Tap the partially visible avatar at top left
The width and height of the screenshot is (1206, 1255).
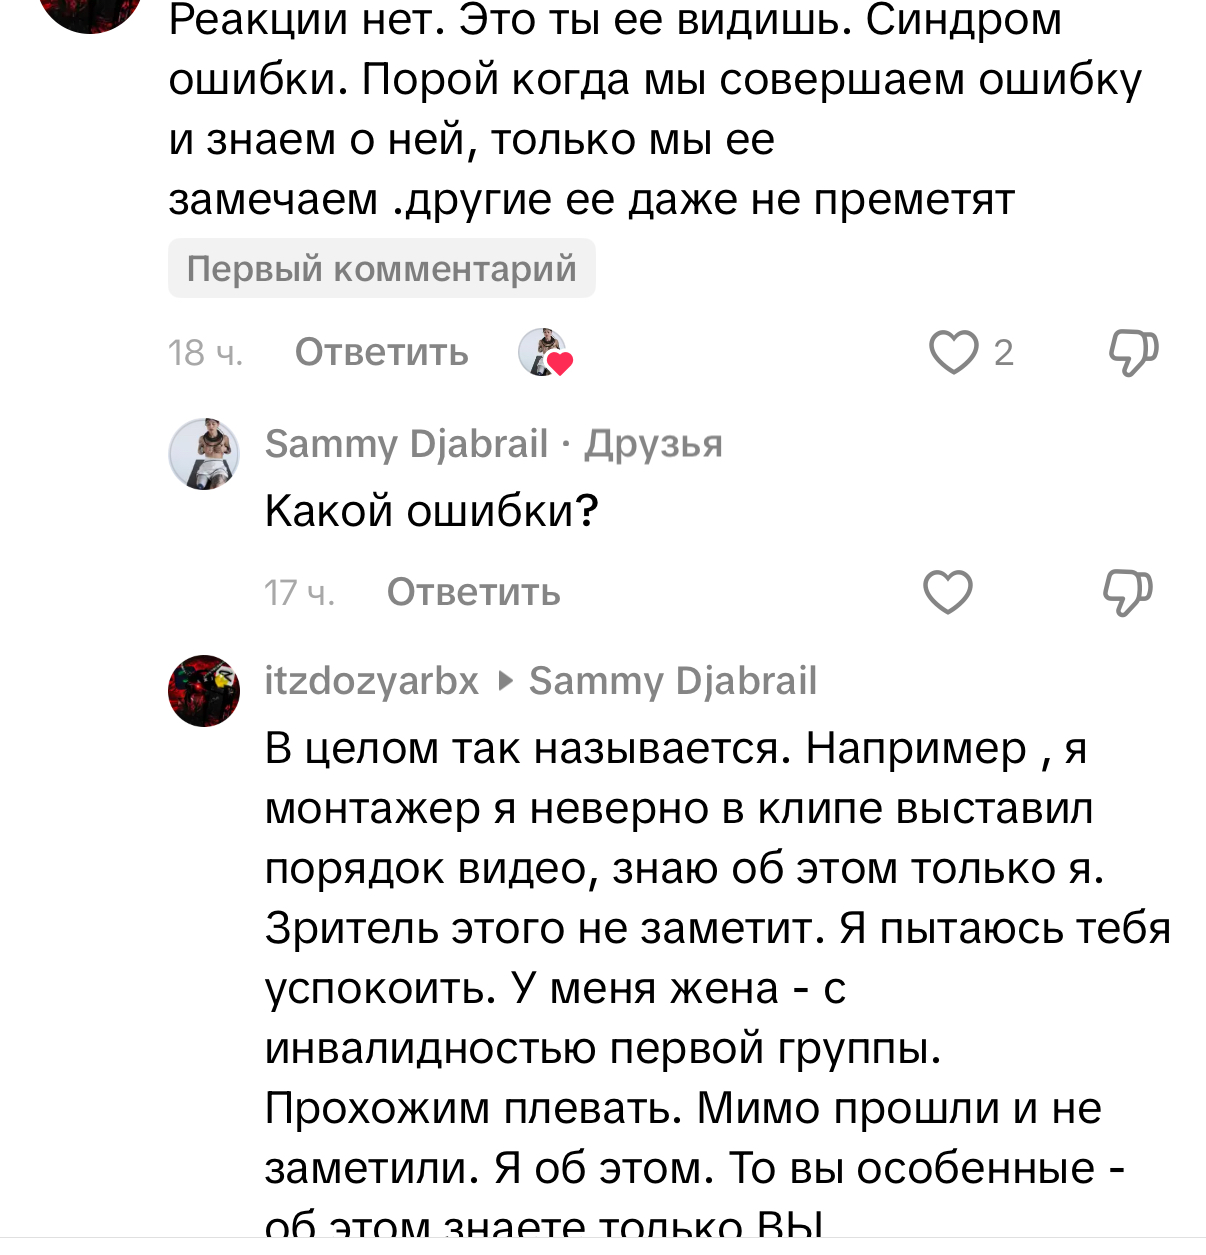coord(90,14)
